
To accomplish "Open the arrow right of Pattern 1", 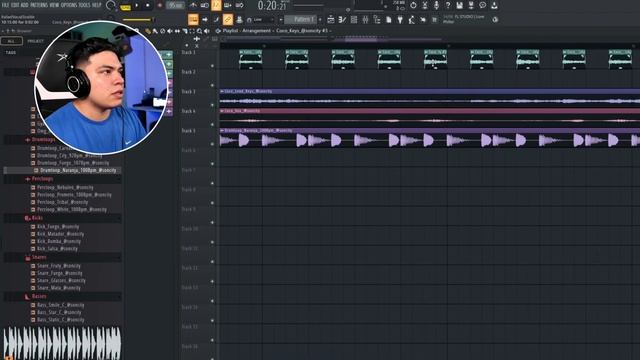I will 320,19.
